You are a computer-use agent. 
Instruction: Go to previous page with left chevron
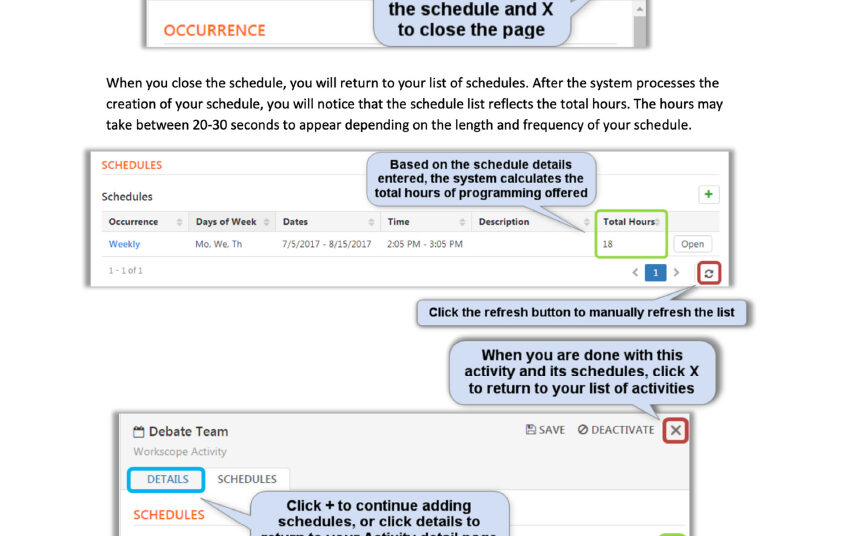point(635,272)
